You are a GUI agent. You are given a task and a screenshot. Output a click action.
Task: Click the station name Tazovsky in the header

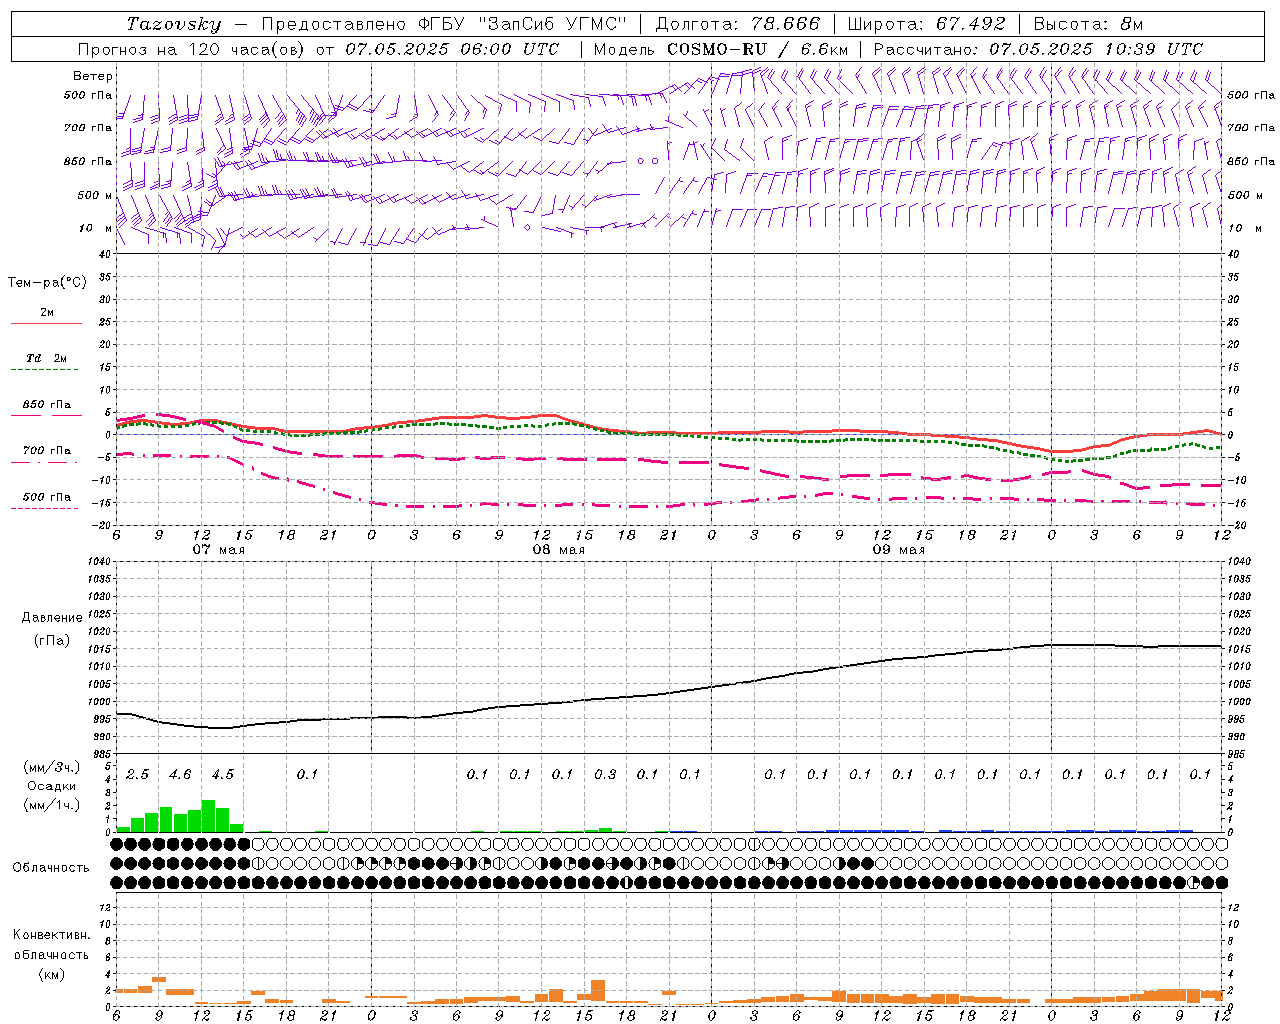pyautogui.click(x=173, y=24)
